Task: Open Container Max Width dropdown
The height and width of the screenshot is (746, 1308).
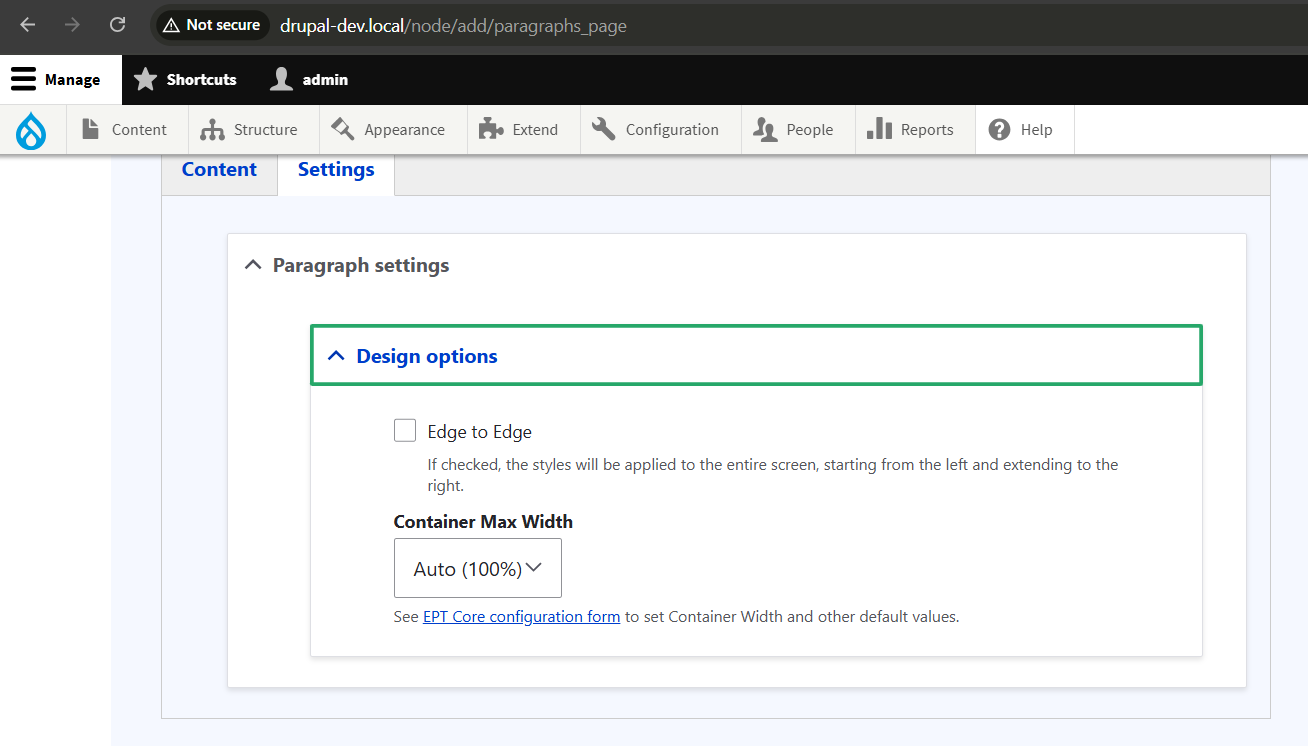Action: click(x=478, y=568)
